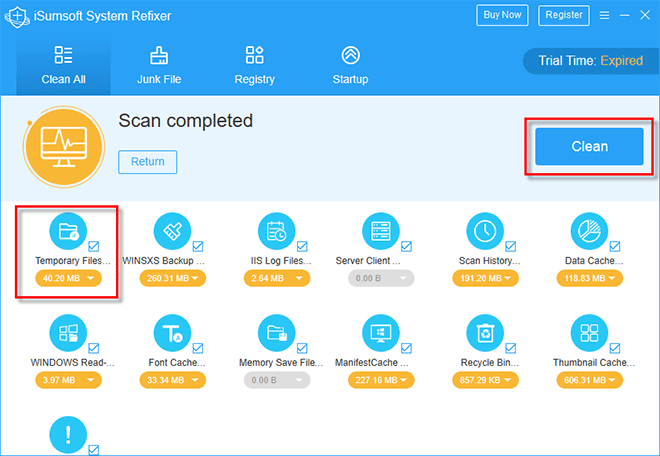Uncheck the Temporary Files checkbox
660x456 pixels.
coord(94,246)
